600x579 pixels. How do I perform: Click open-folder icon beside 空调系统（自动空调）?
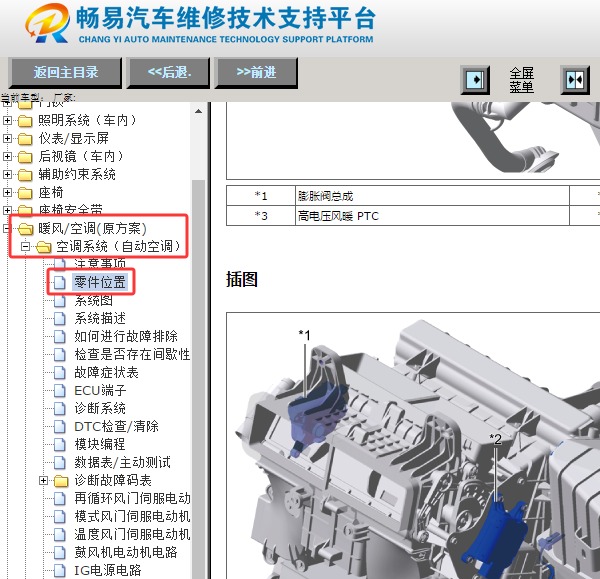tap(44, 247)
